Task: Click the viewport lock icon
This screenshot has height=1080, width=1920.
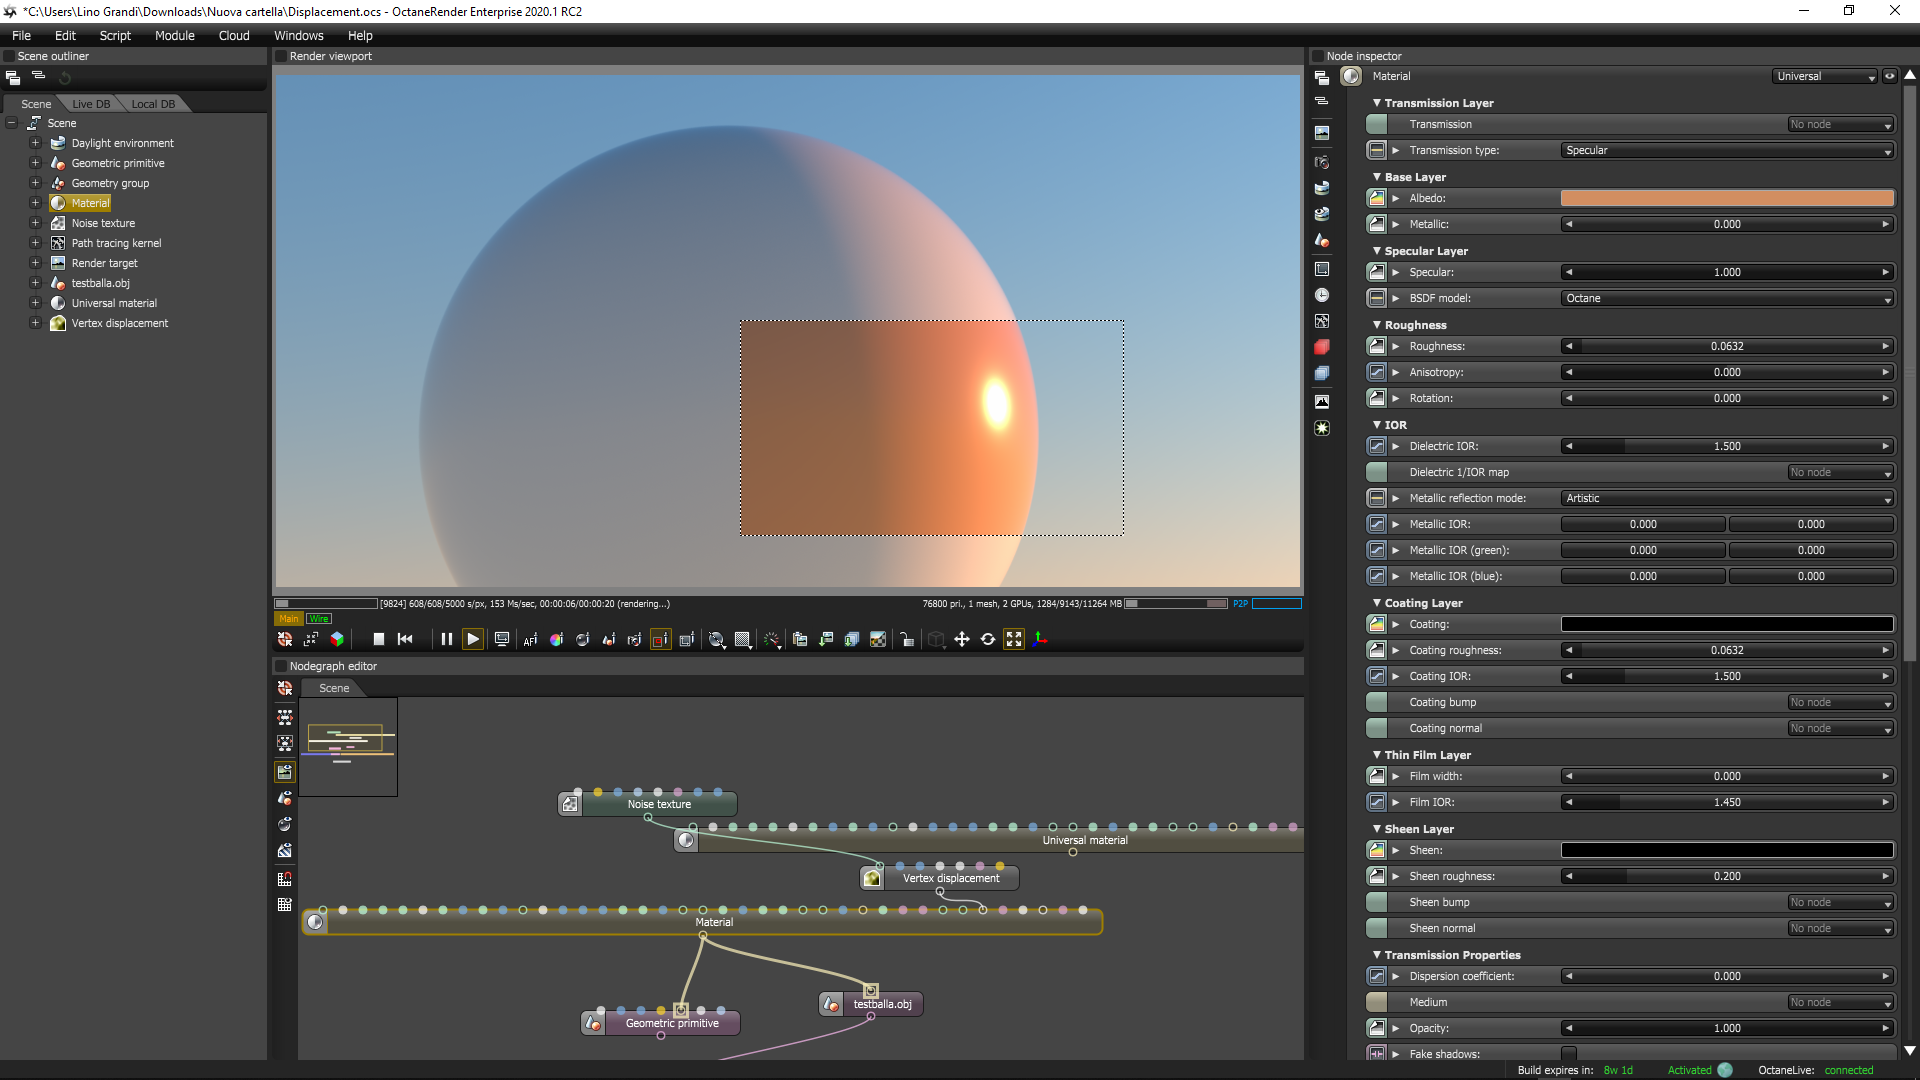Action: coord(906,639)
